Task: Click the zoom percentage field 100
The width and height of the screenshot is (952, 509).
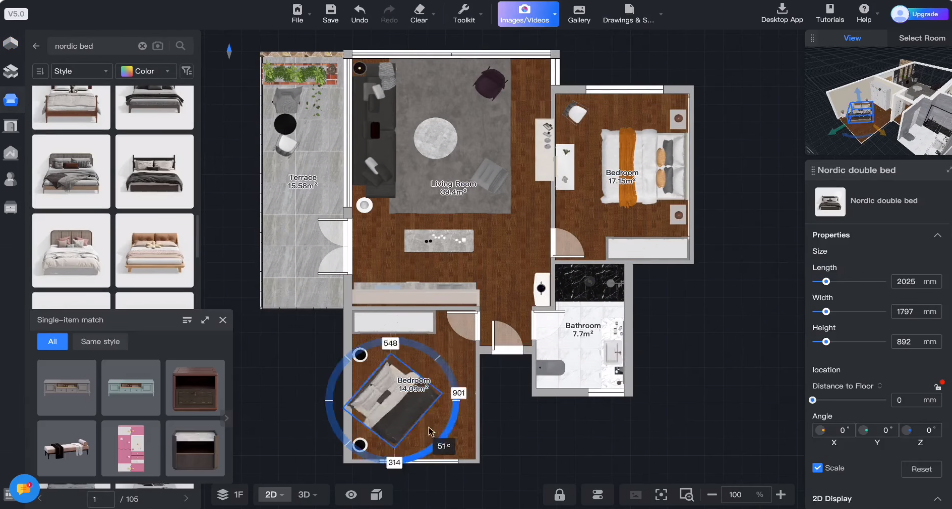Action: (746, 494)
